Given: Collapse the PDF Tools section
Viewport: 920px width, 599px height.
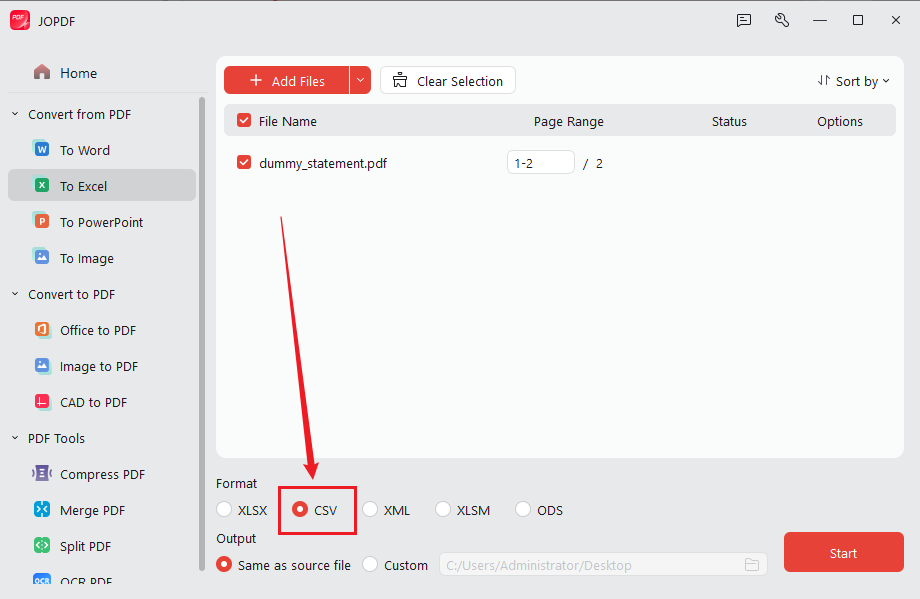Looking at the screenshot, I should point(15,438).
